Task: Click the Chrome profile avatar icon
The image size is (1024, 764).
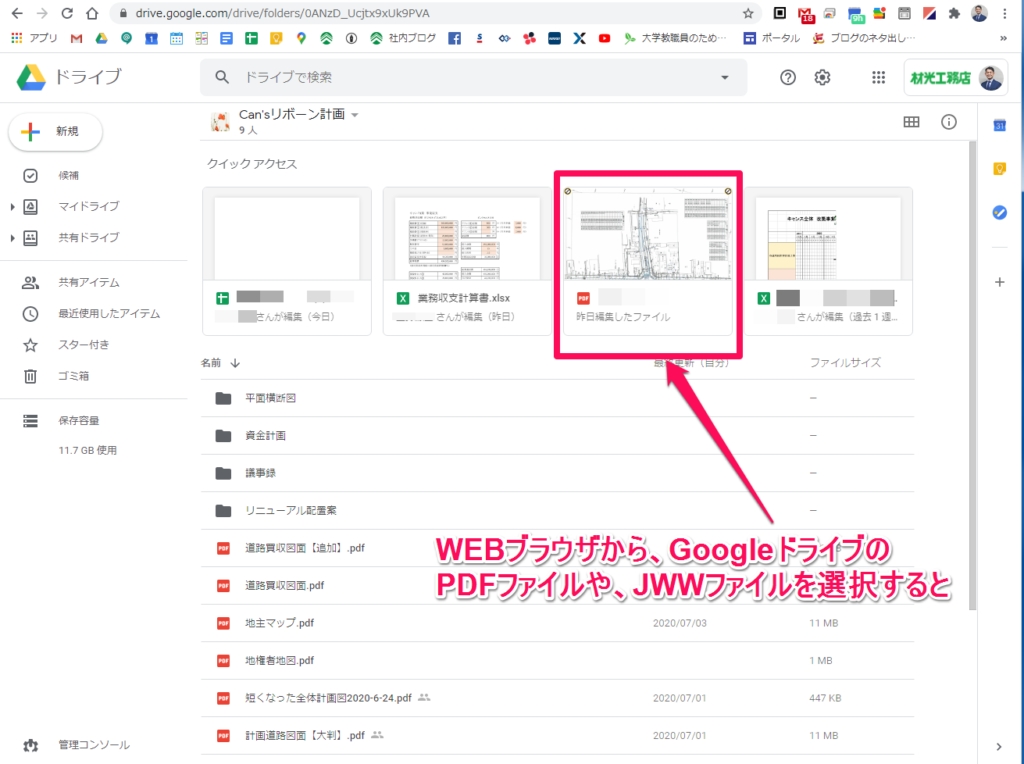Action: coord(979,13)
